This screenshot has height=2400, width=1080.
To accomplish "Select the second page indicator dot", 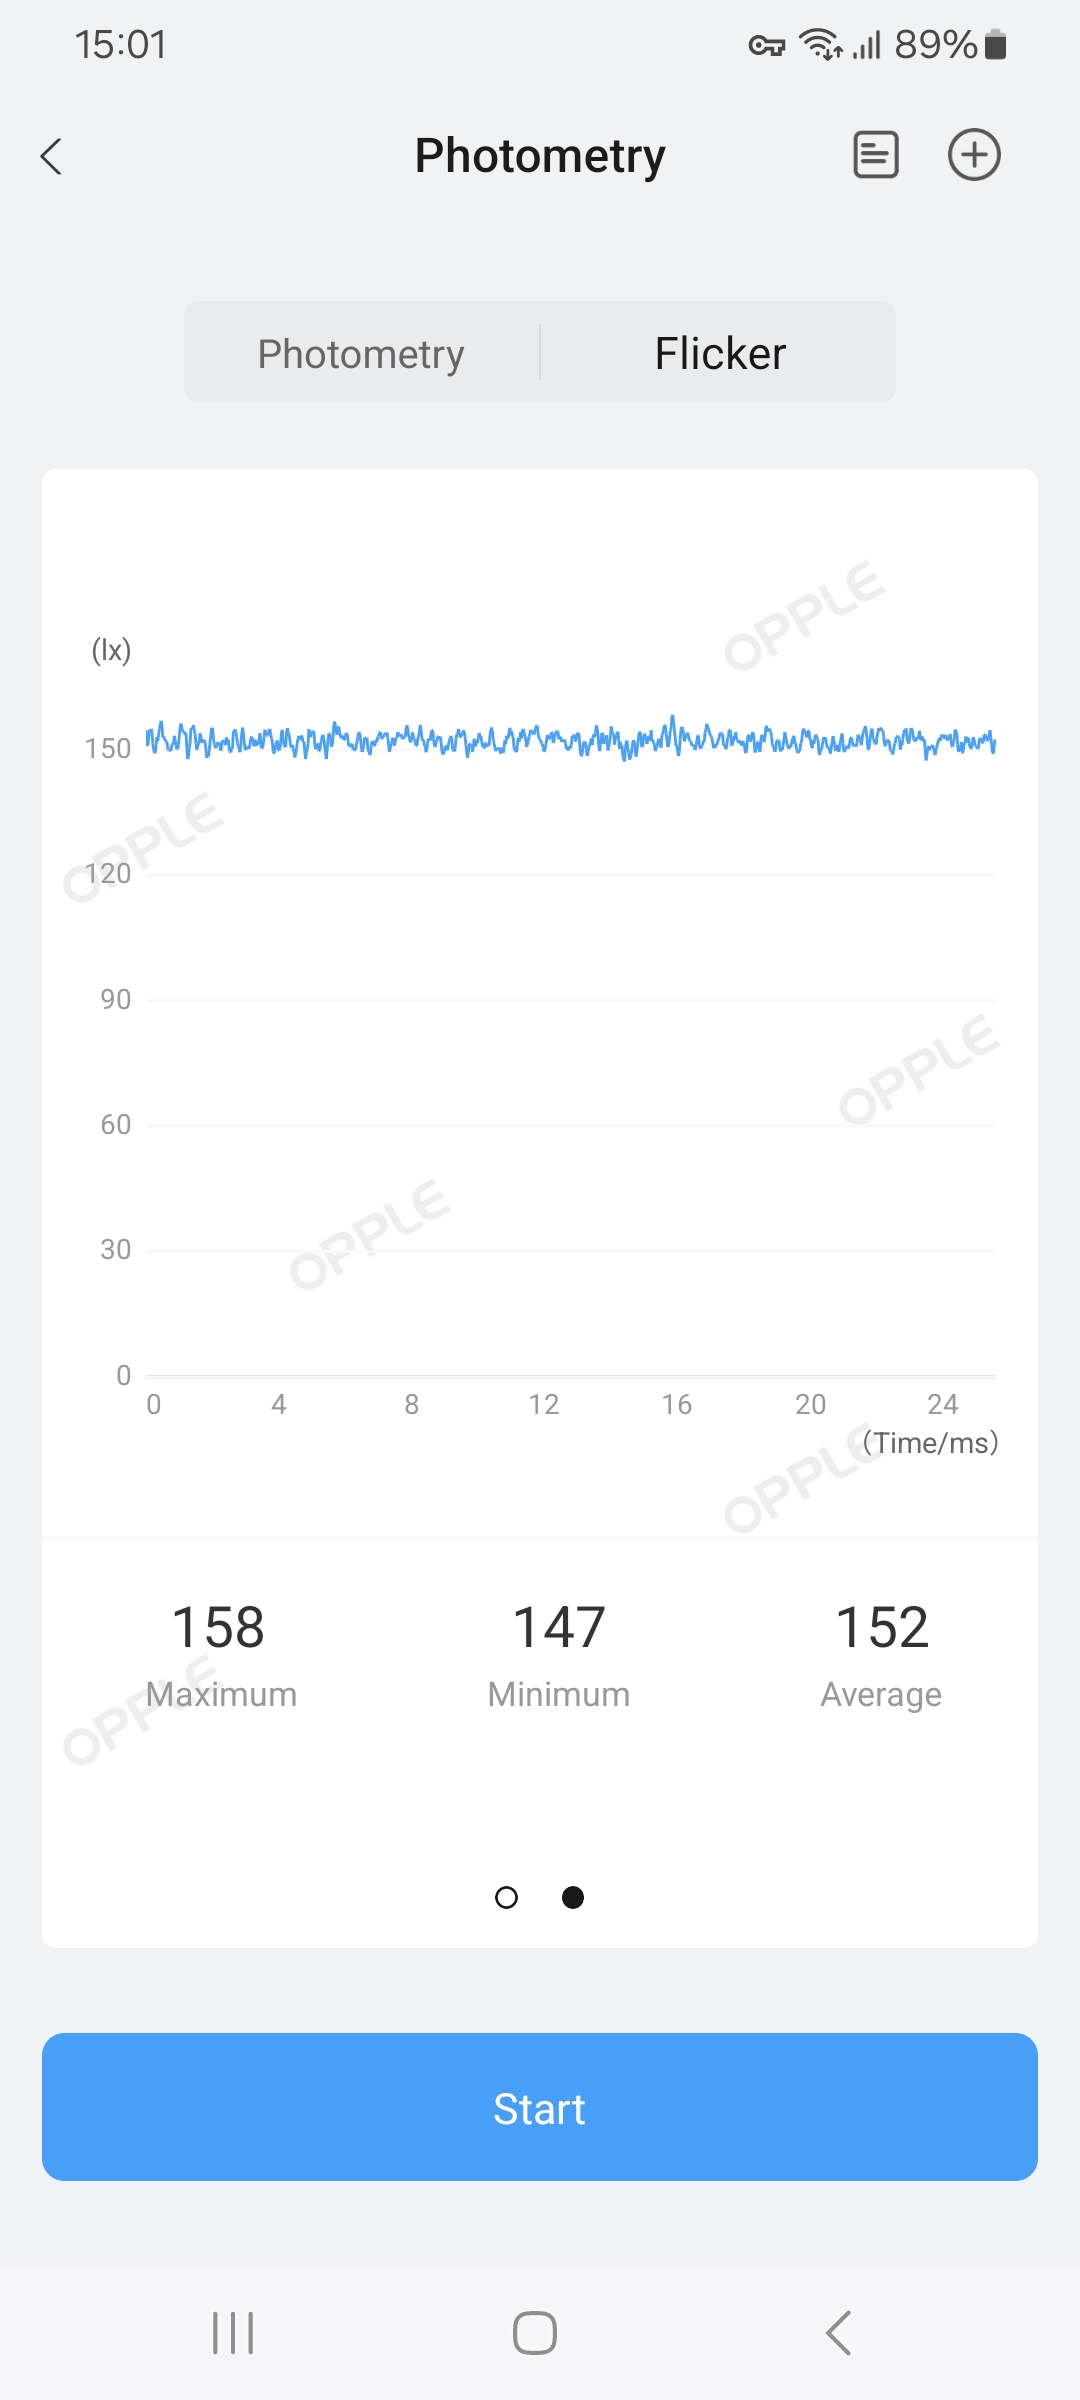I will click(573, 1897).
